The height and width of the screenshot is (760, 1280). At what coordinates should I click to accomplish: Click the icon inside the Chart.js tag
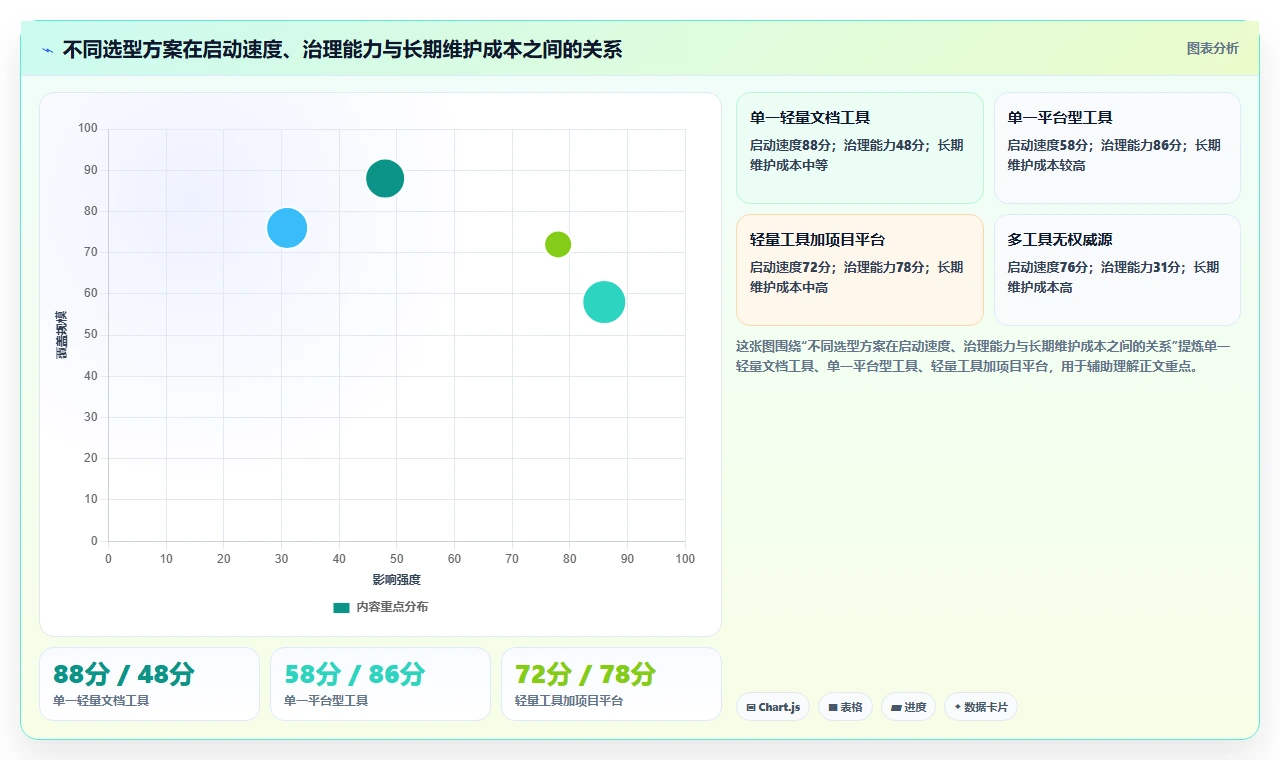coord(751,708)
